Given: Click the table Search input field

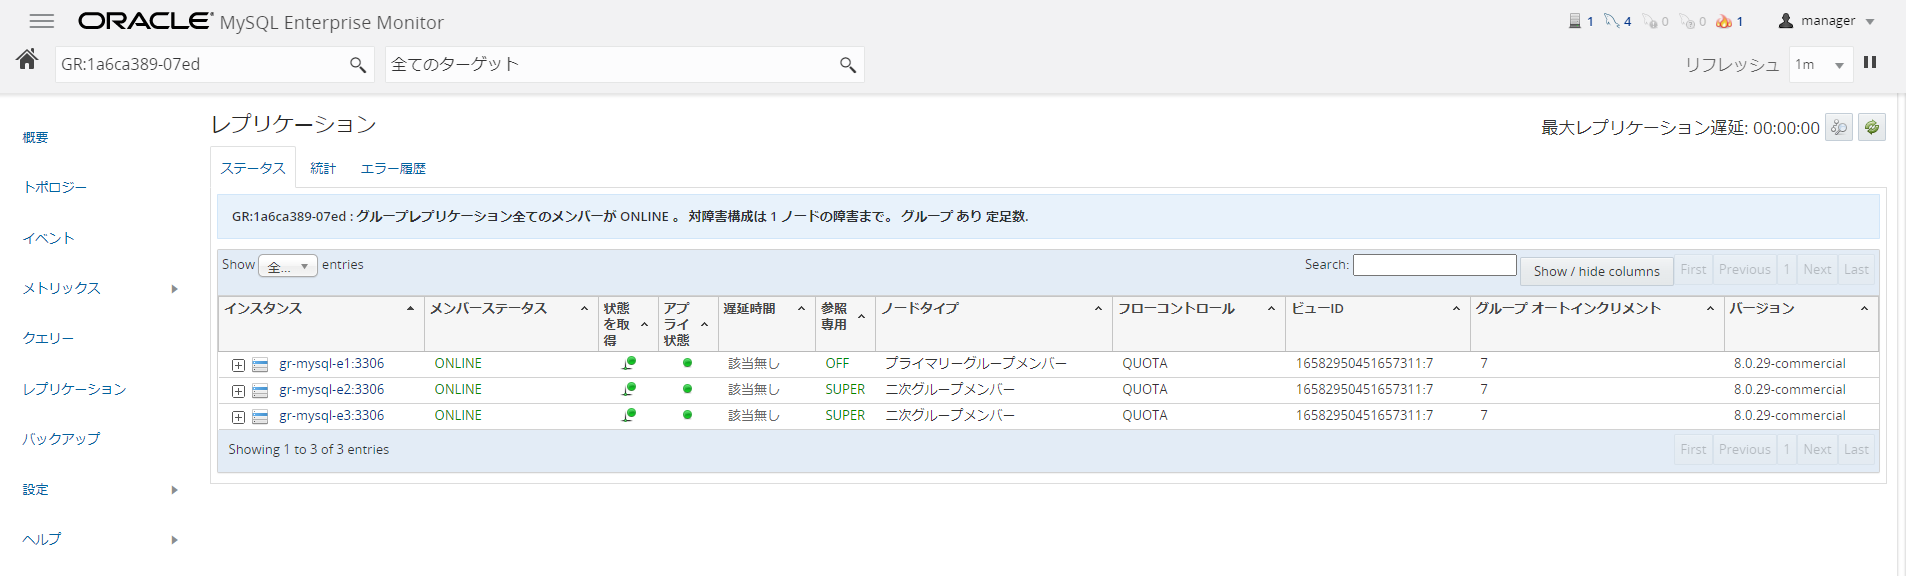Looking at the screenshot, I should [1434, 264].
